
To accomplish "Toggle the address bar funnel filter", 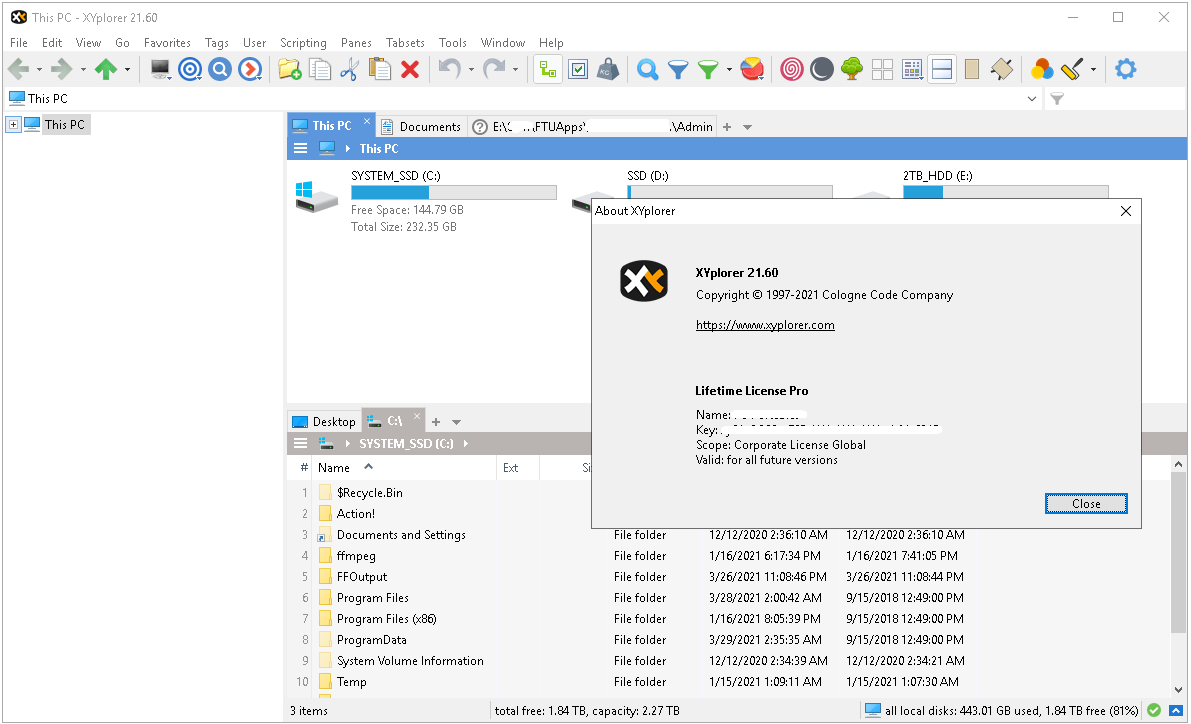I will pyautogui.click(x=1057, y=98).
